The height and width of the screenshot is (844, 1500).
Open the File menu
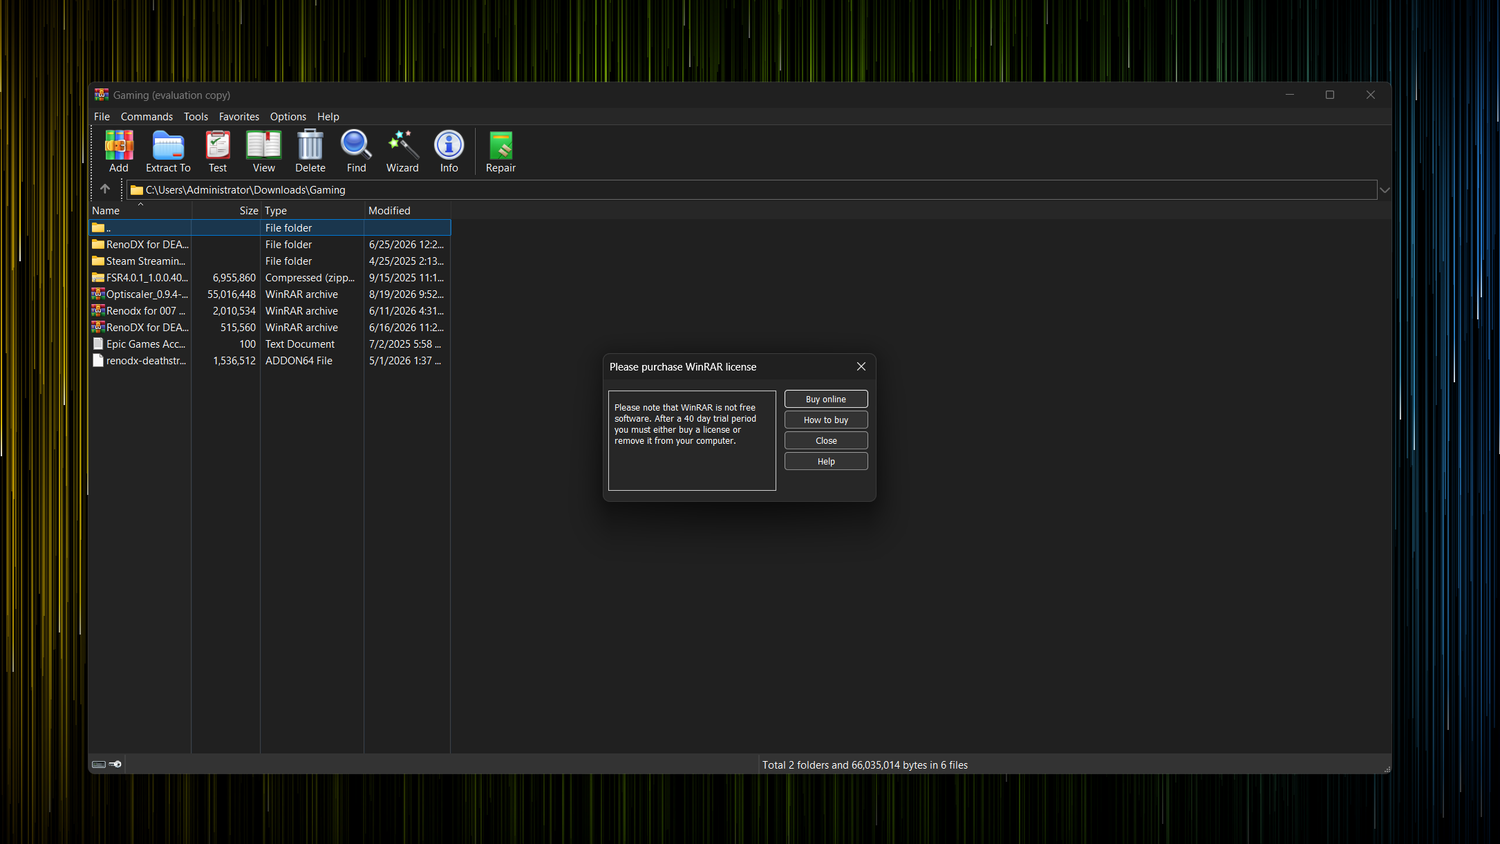pos(102,117)
